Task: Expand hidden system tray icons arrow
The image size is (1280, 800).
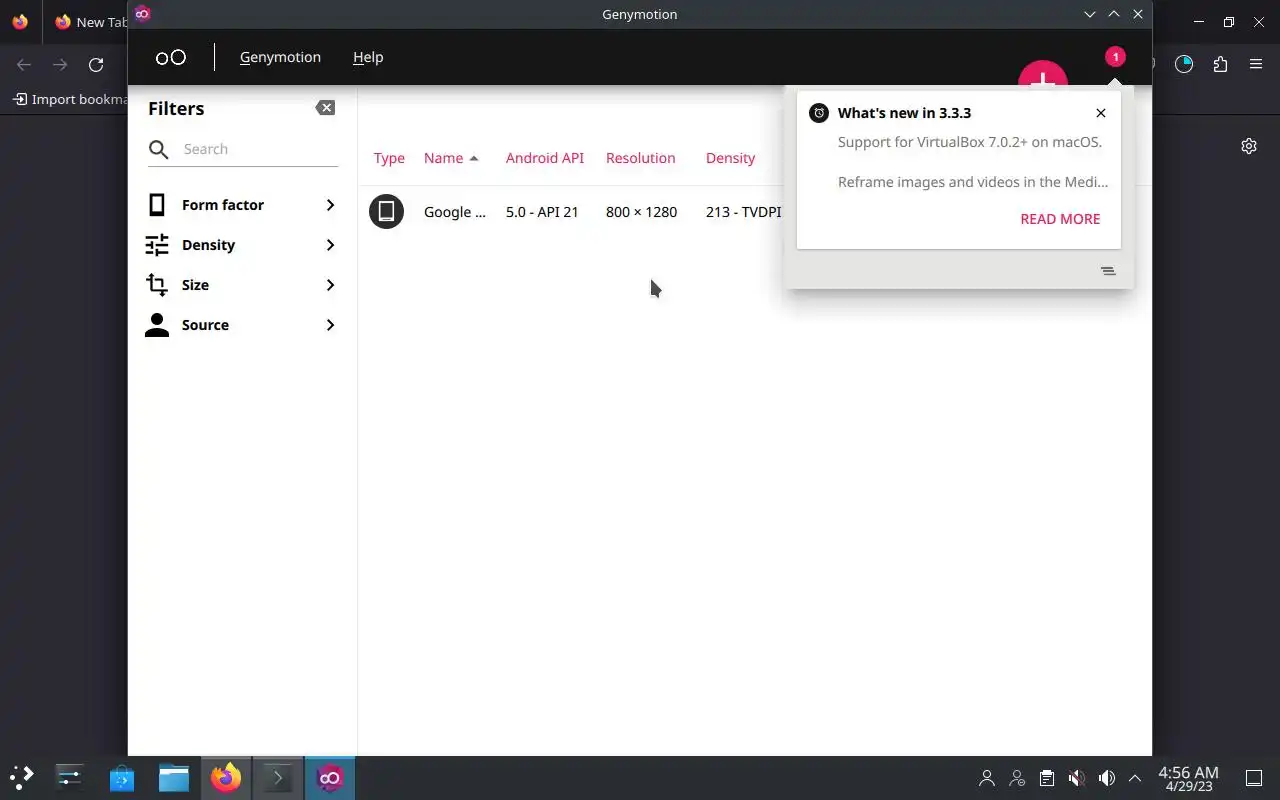Action: pos(1135,778)
